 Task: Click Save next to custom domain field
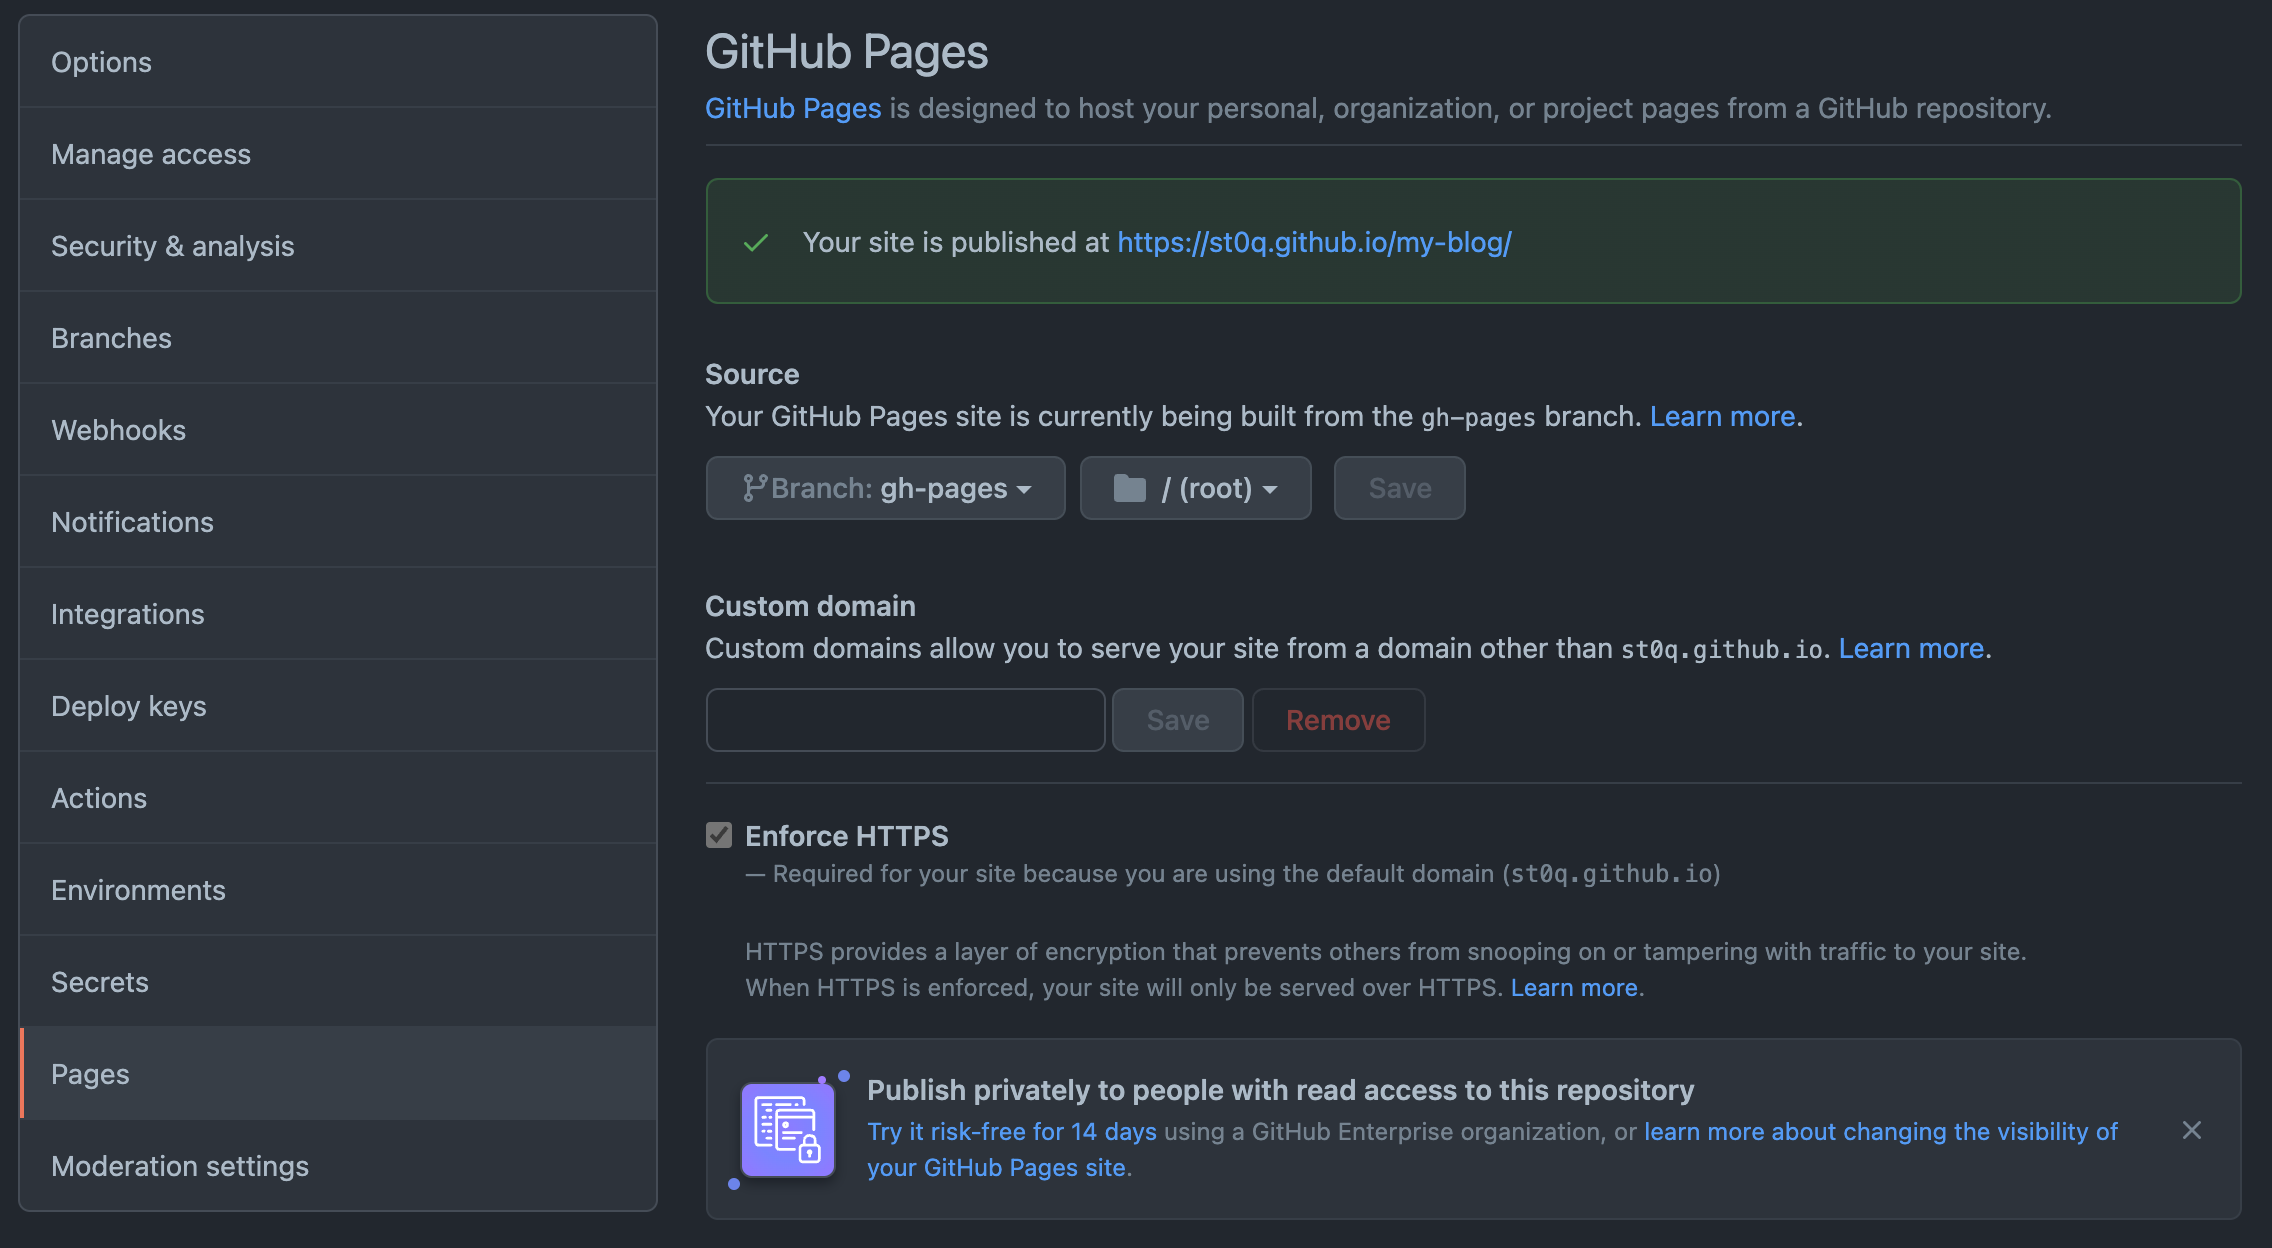[1178, 720]
